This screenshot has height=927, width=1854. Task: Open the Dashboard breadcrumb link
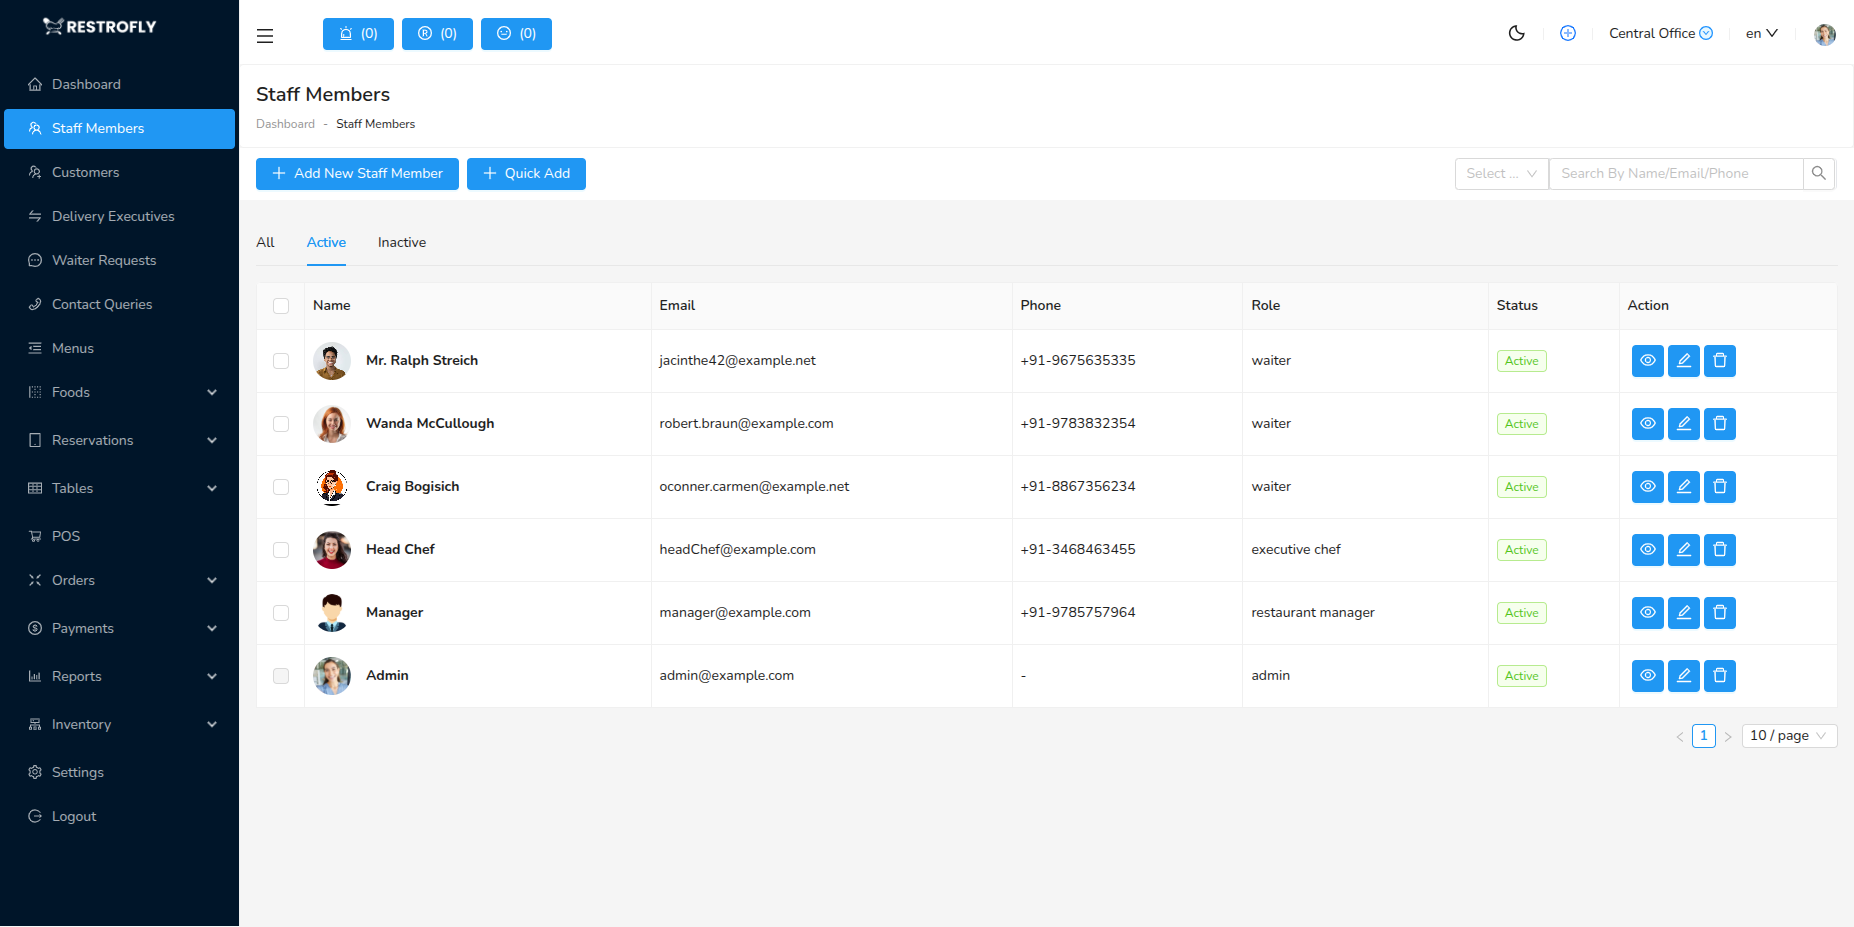(285, 123)
